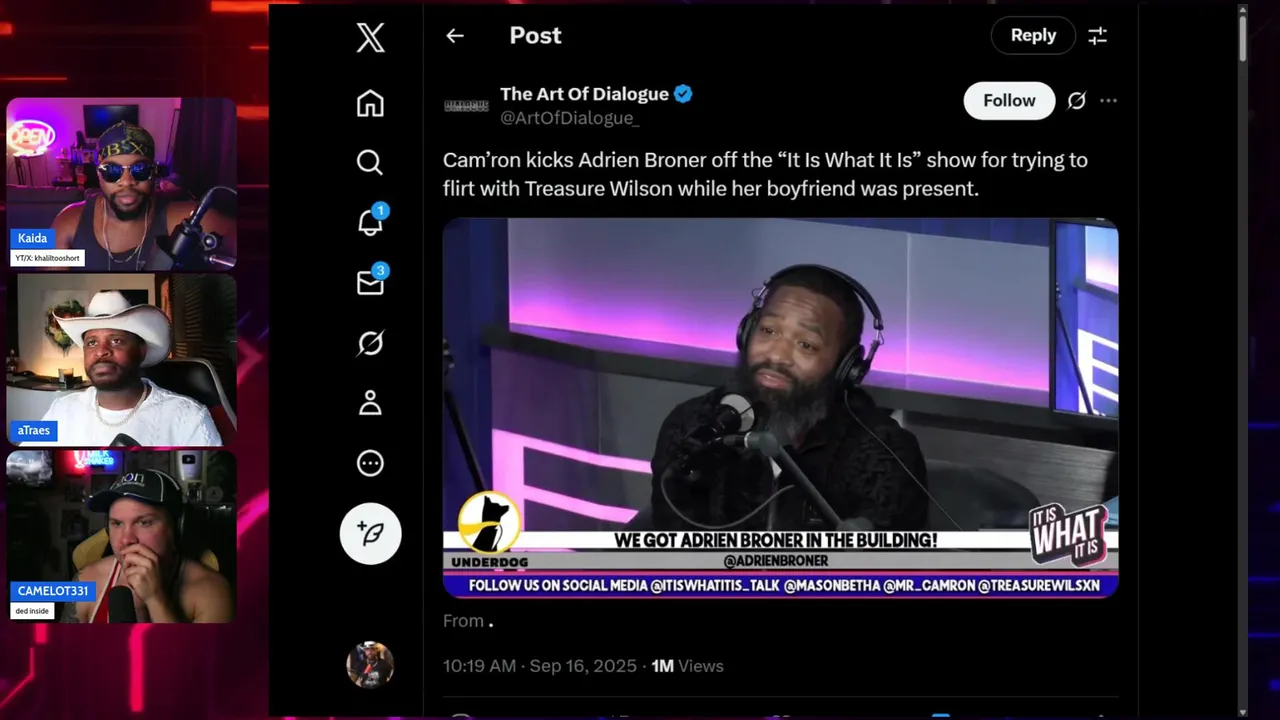
Task: Follow The Art Of Dialogue account
Action: click(x=1009, y=100)
